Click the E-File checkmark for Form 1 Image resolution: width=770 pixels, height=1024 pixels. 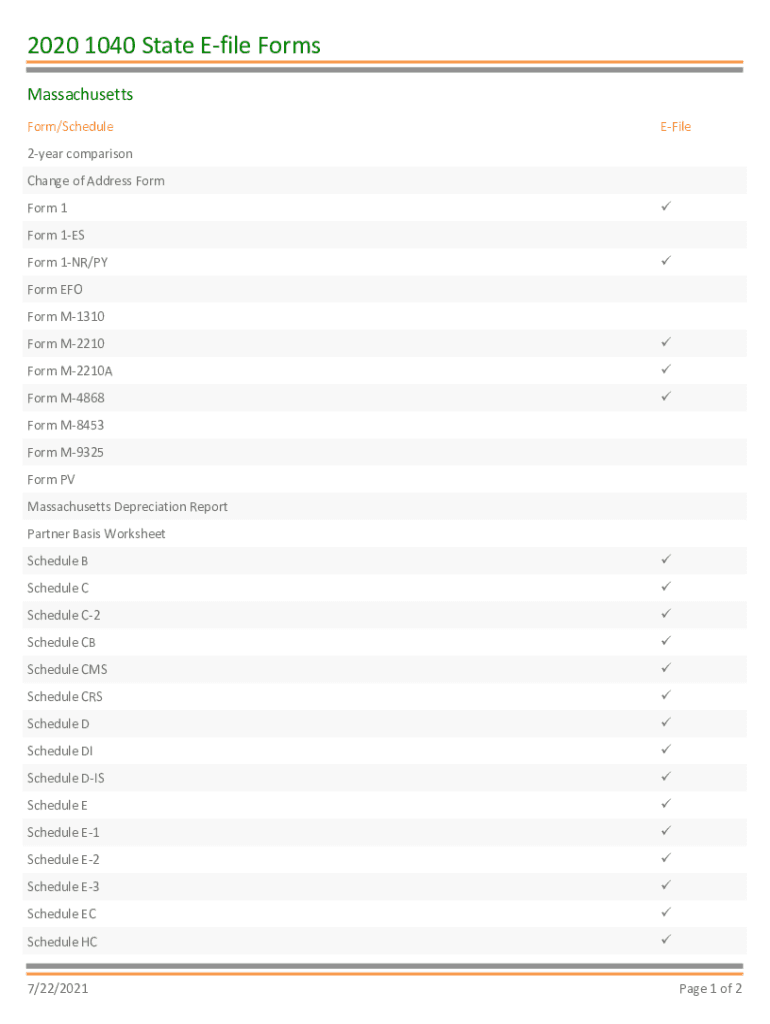point(666,207)
